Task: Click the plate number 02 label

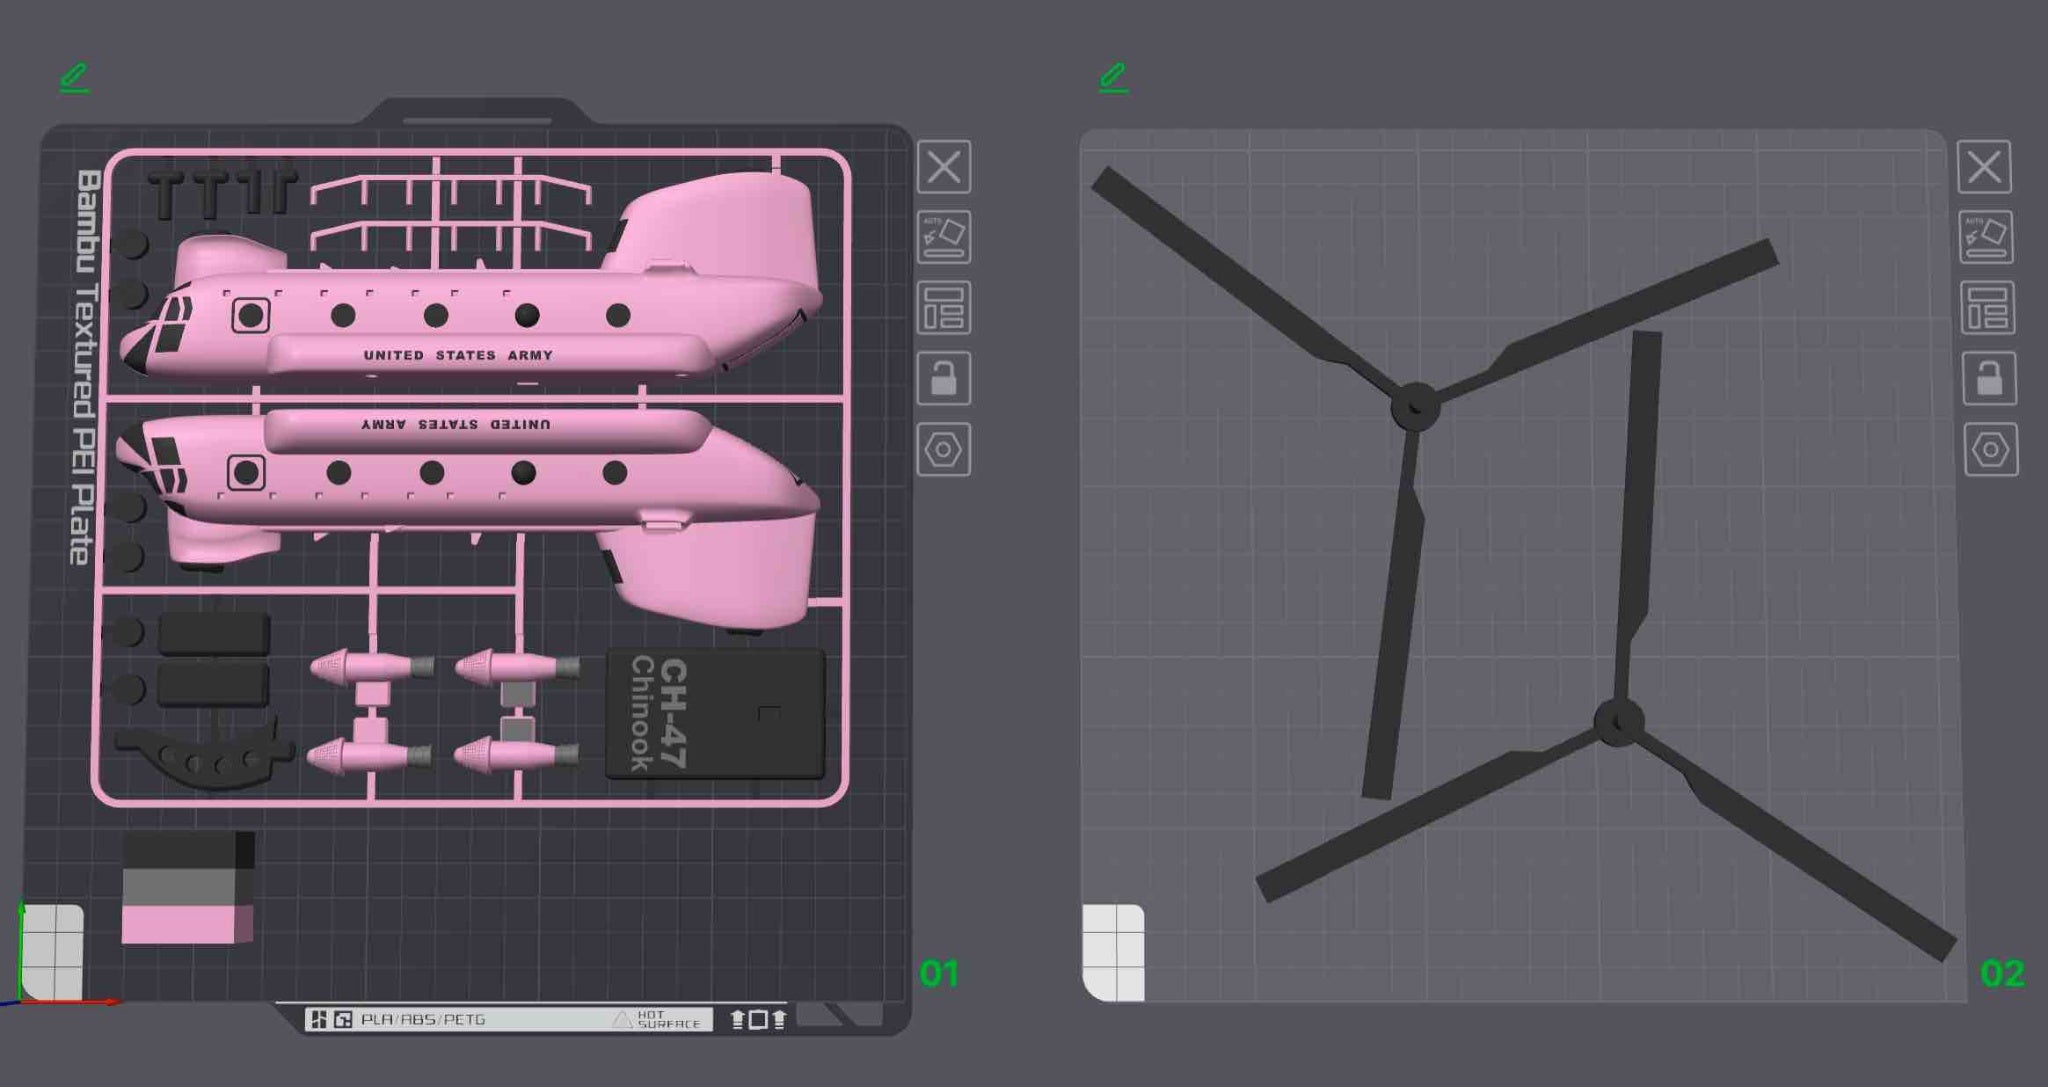Action: (x=2002, y=973)
